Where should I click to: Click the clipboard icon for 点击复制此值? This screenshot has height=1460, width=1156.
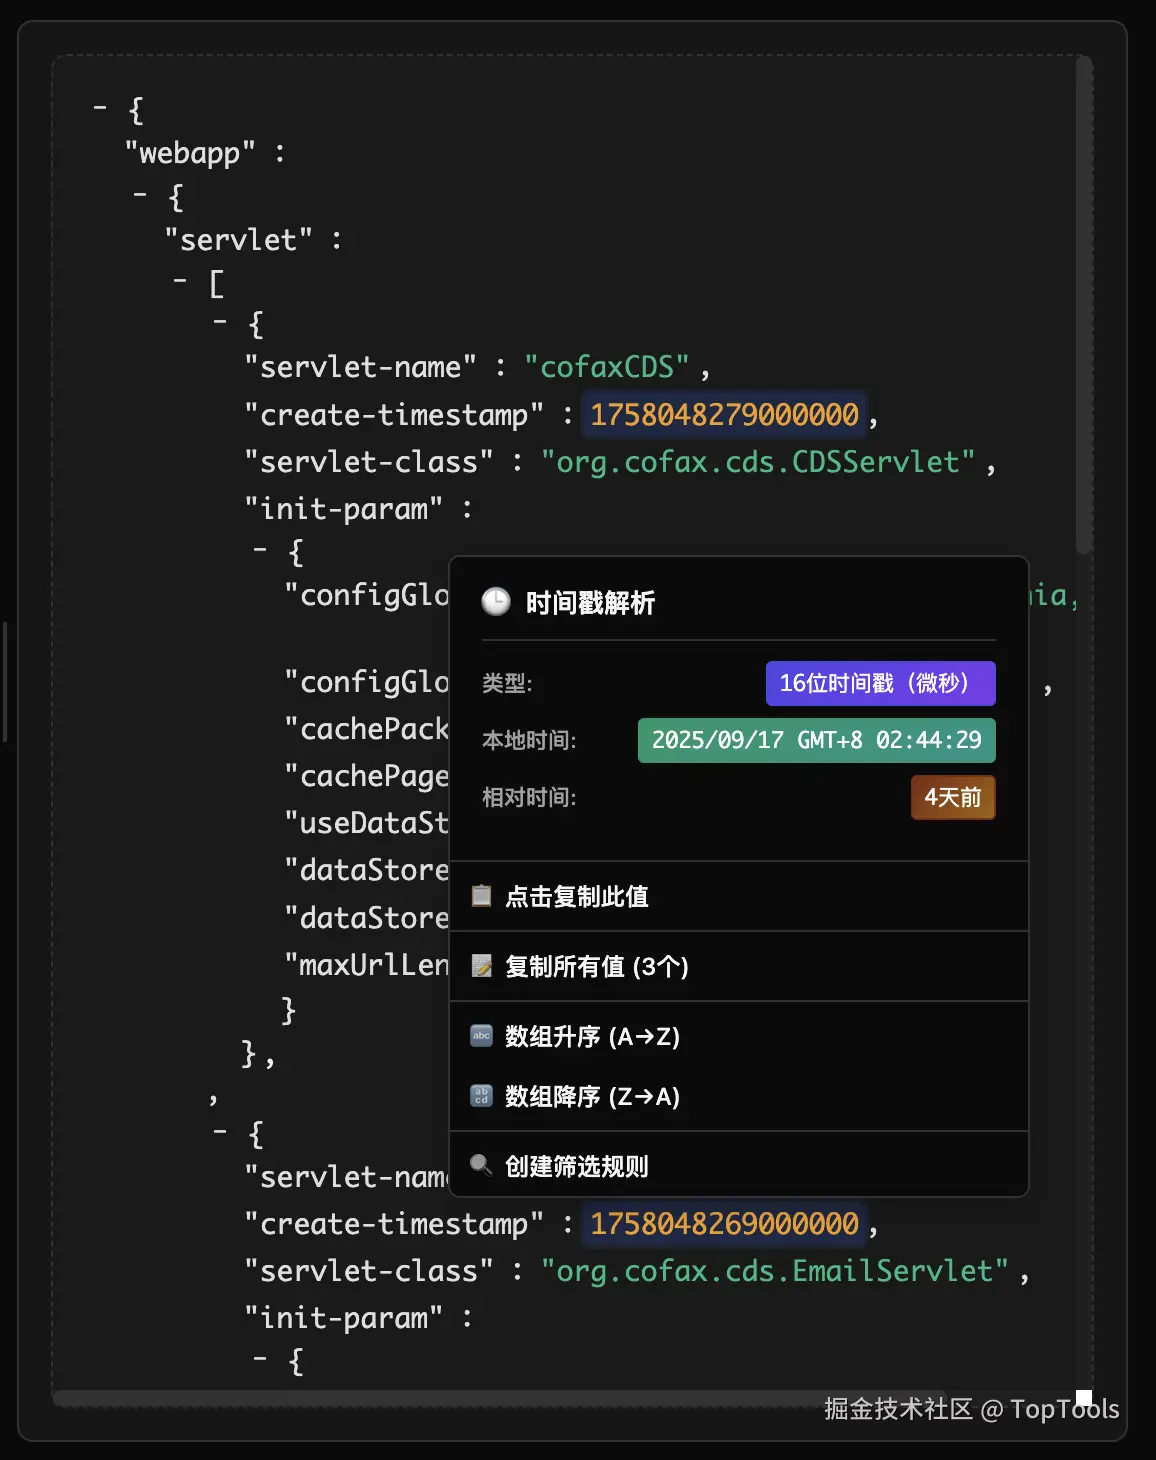(481, 896)
